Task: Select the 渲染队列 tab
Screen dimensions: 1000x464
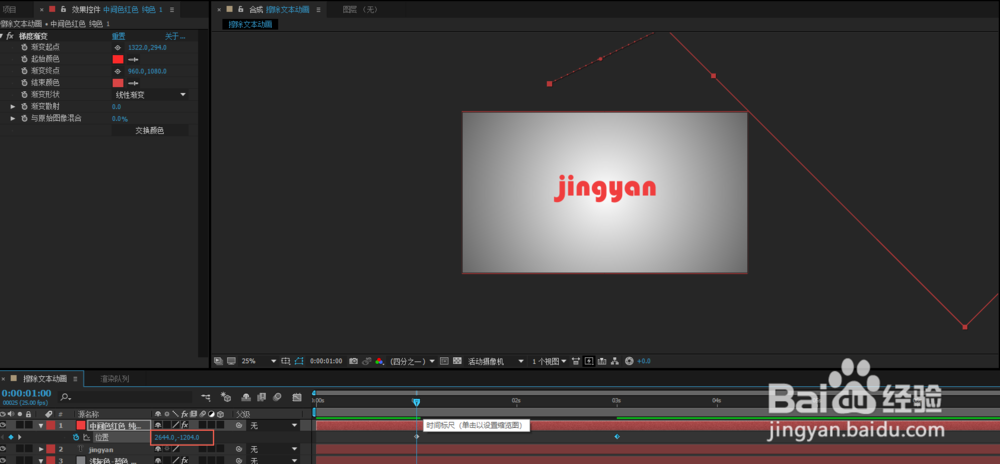Action: (x=115, y=379)
